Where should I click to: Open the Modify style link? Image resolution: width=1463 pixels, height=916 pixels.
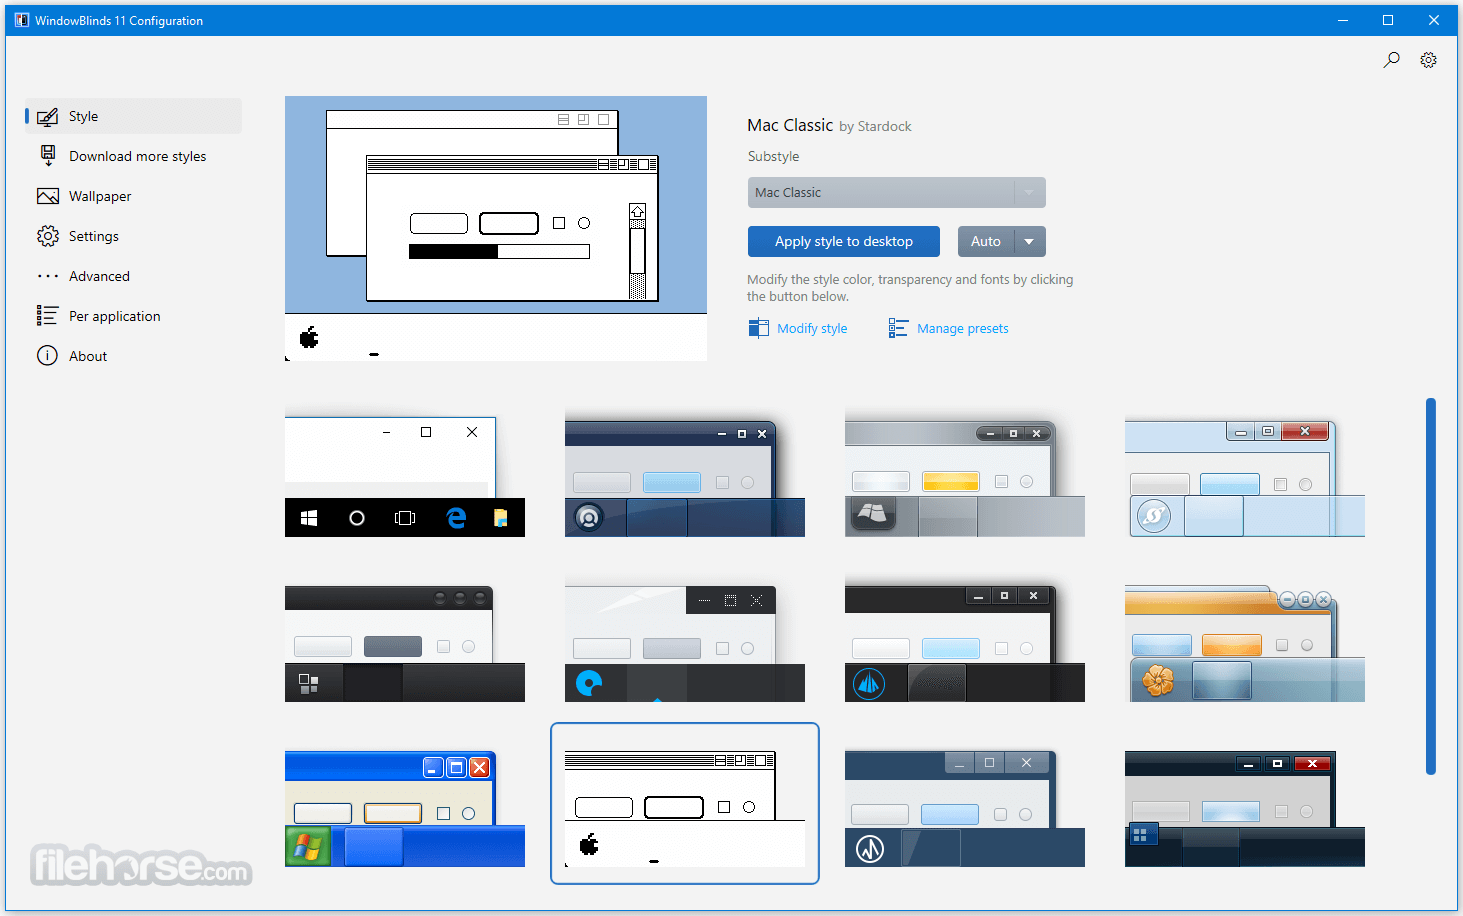tap(812, 328)
